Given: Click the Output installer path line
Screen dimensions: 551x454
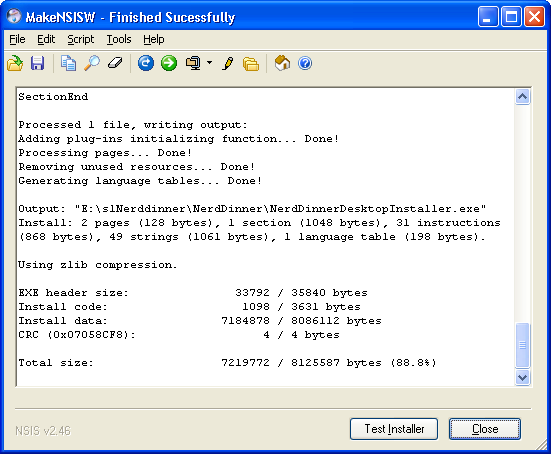Looking at the screenshot, I should point(252,209).
